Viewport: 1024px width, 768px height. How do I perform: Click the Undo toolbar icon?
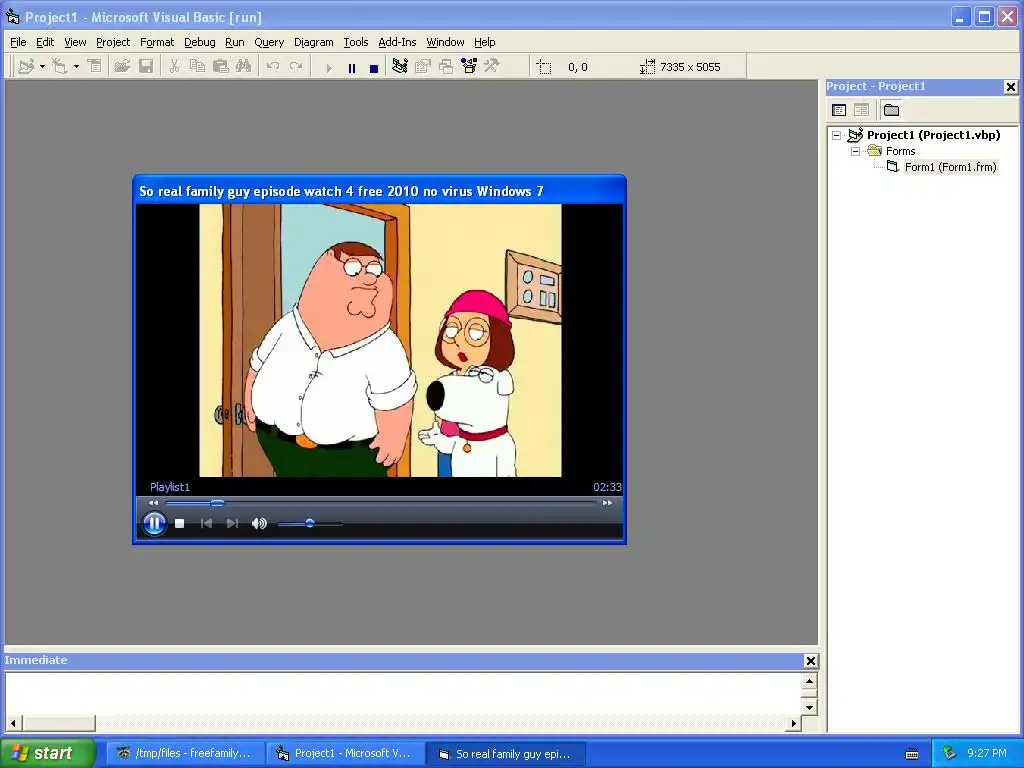(x=273, y=67)
